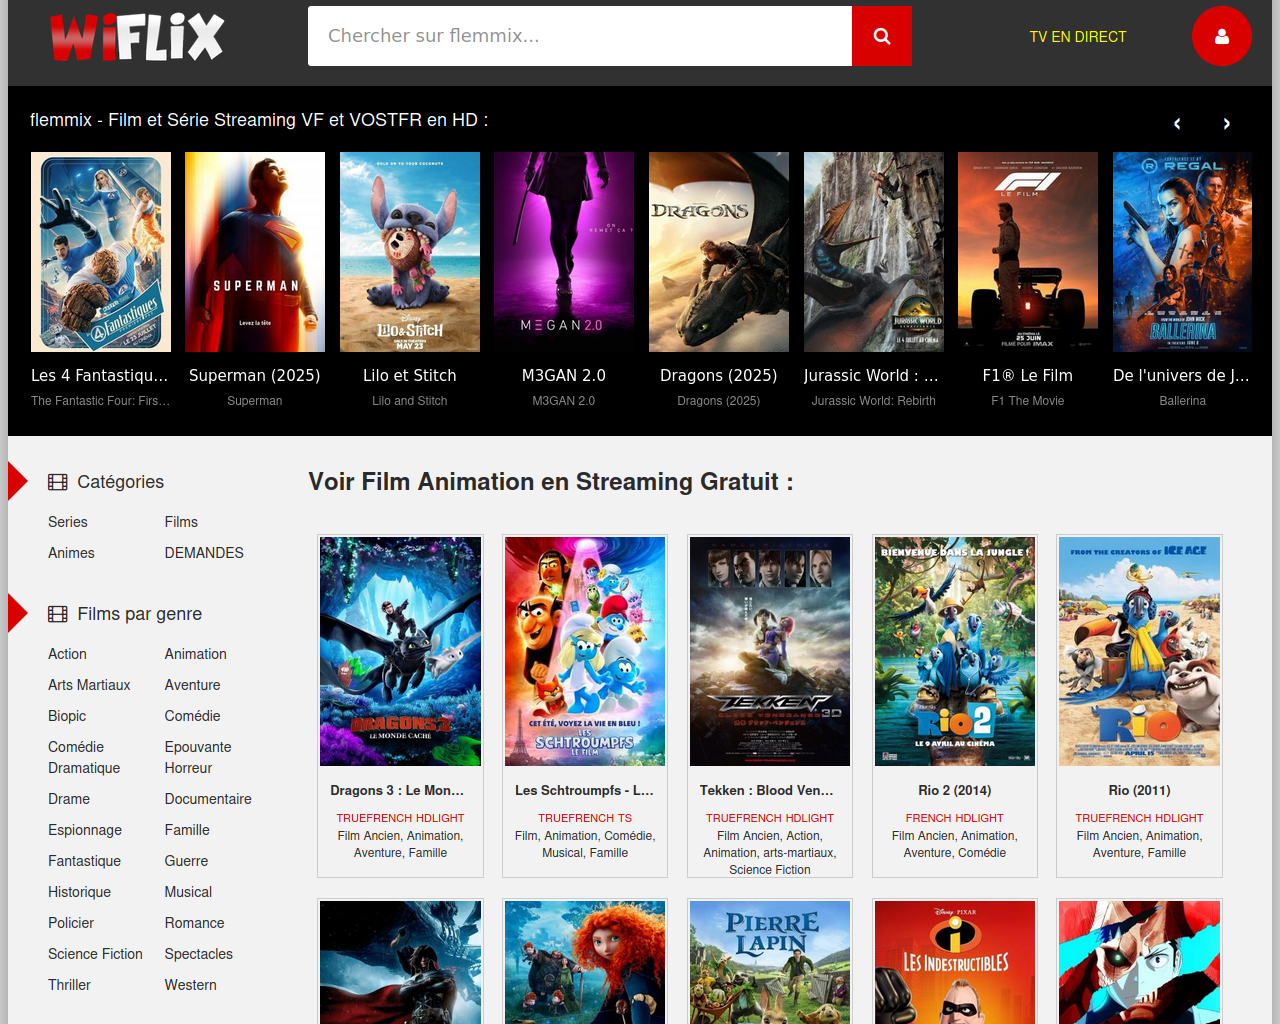
Task: Open Les Schtroumpfs film poster
Action: (x=585, y=651)
